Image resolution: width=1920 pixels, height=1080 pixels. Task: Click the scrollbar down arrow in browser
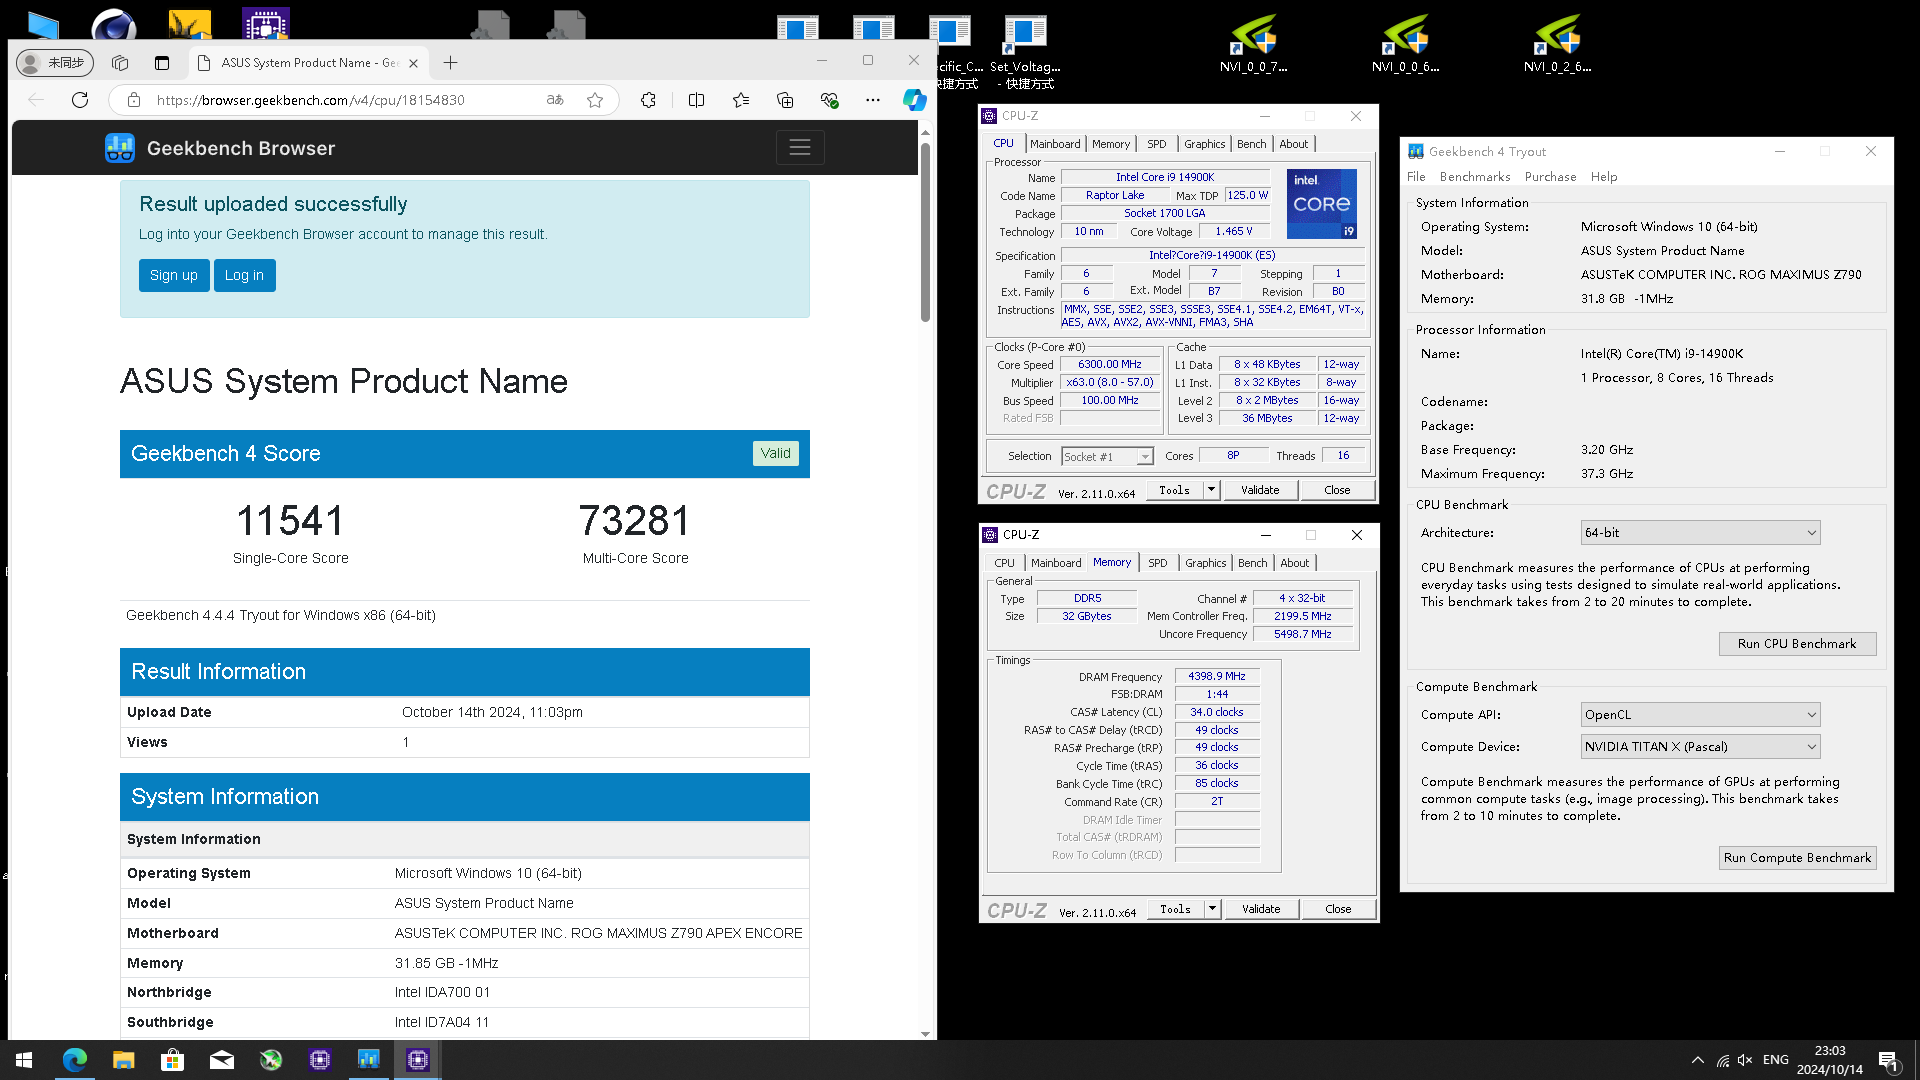[925, 1034]
